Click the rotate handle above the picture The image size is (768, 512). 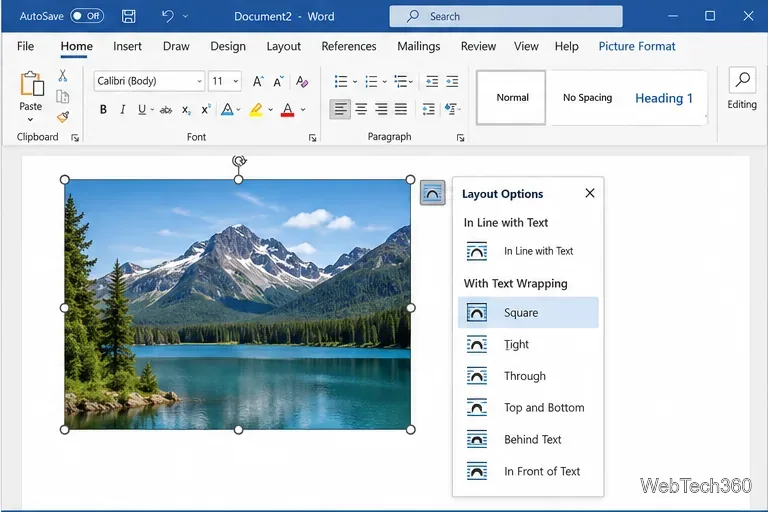tap(239, 161)
